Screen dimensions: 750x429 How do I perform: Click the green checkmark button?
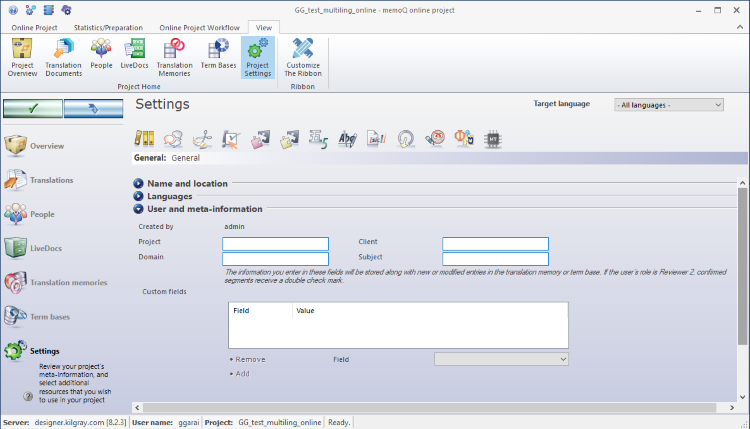click(x=32, y=108)
